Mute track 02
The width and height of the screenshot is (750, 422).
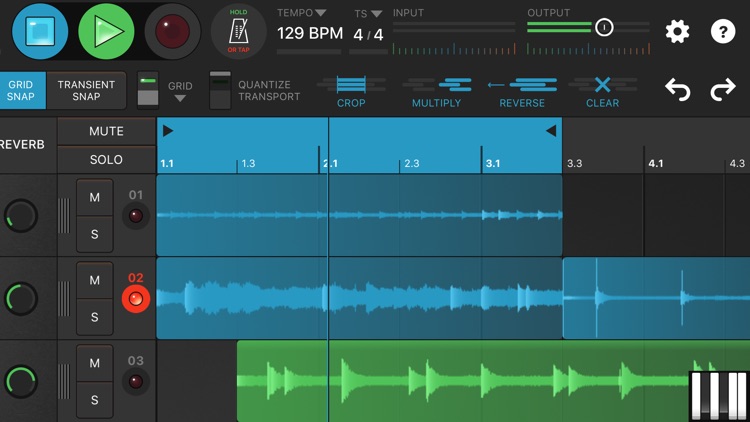click(x=95, y=280)
